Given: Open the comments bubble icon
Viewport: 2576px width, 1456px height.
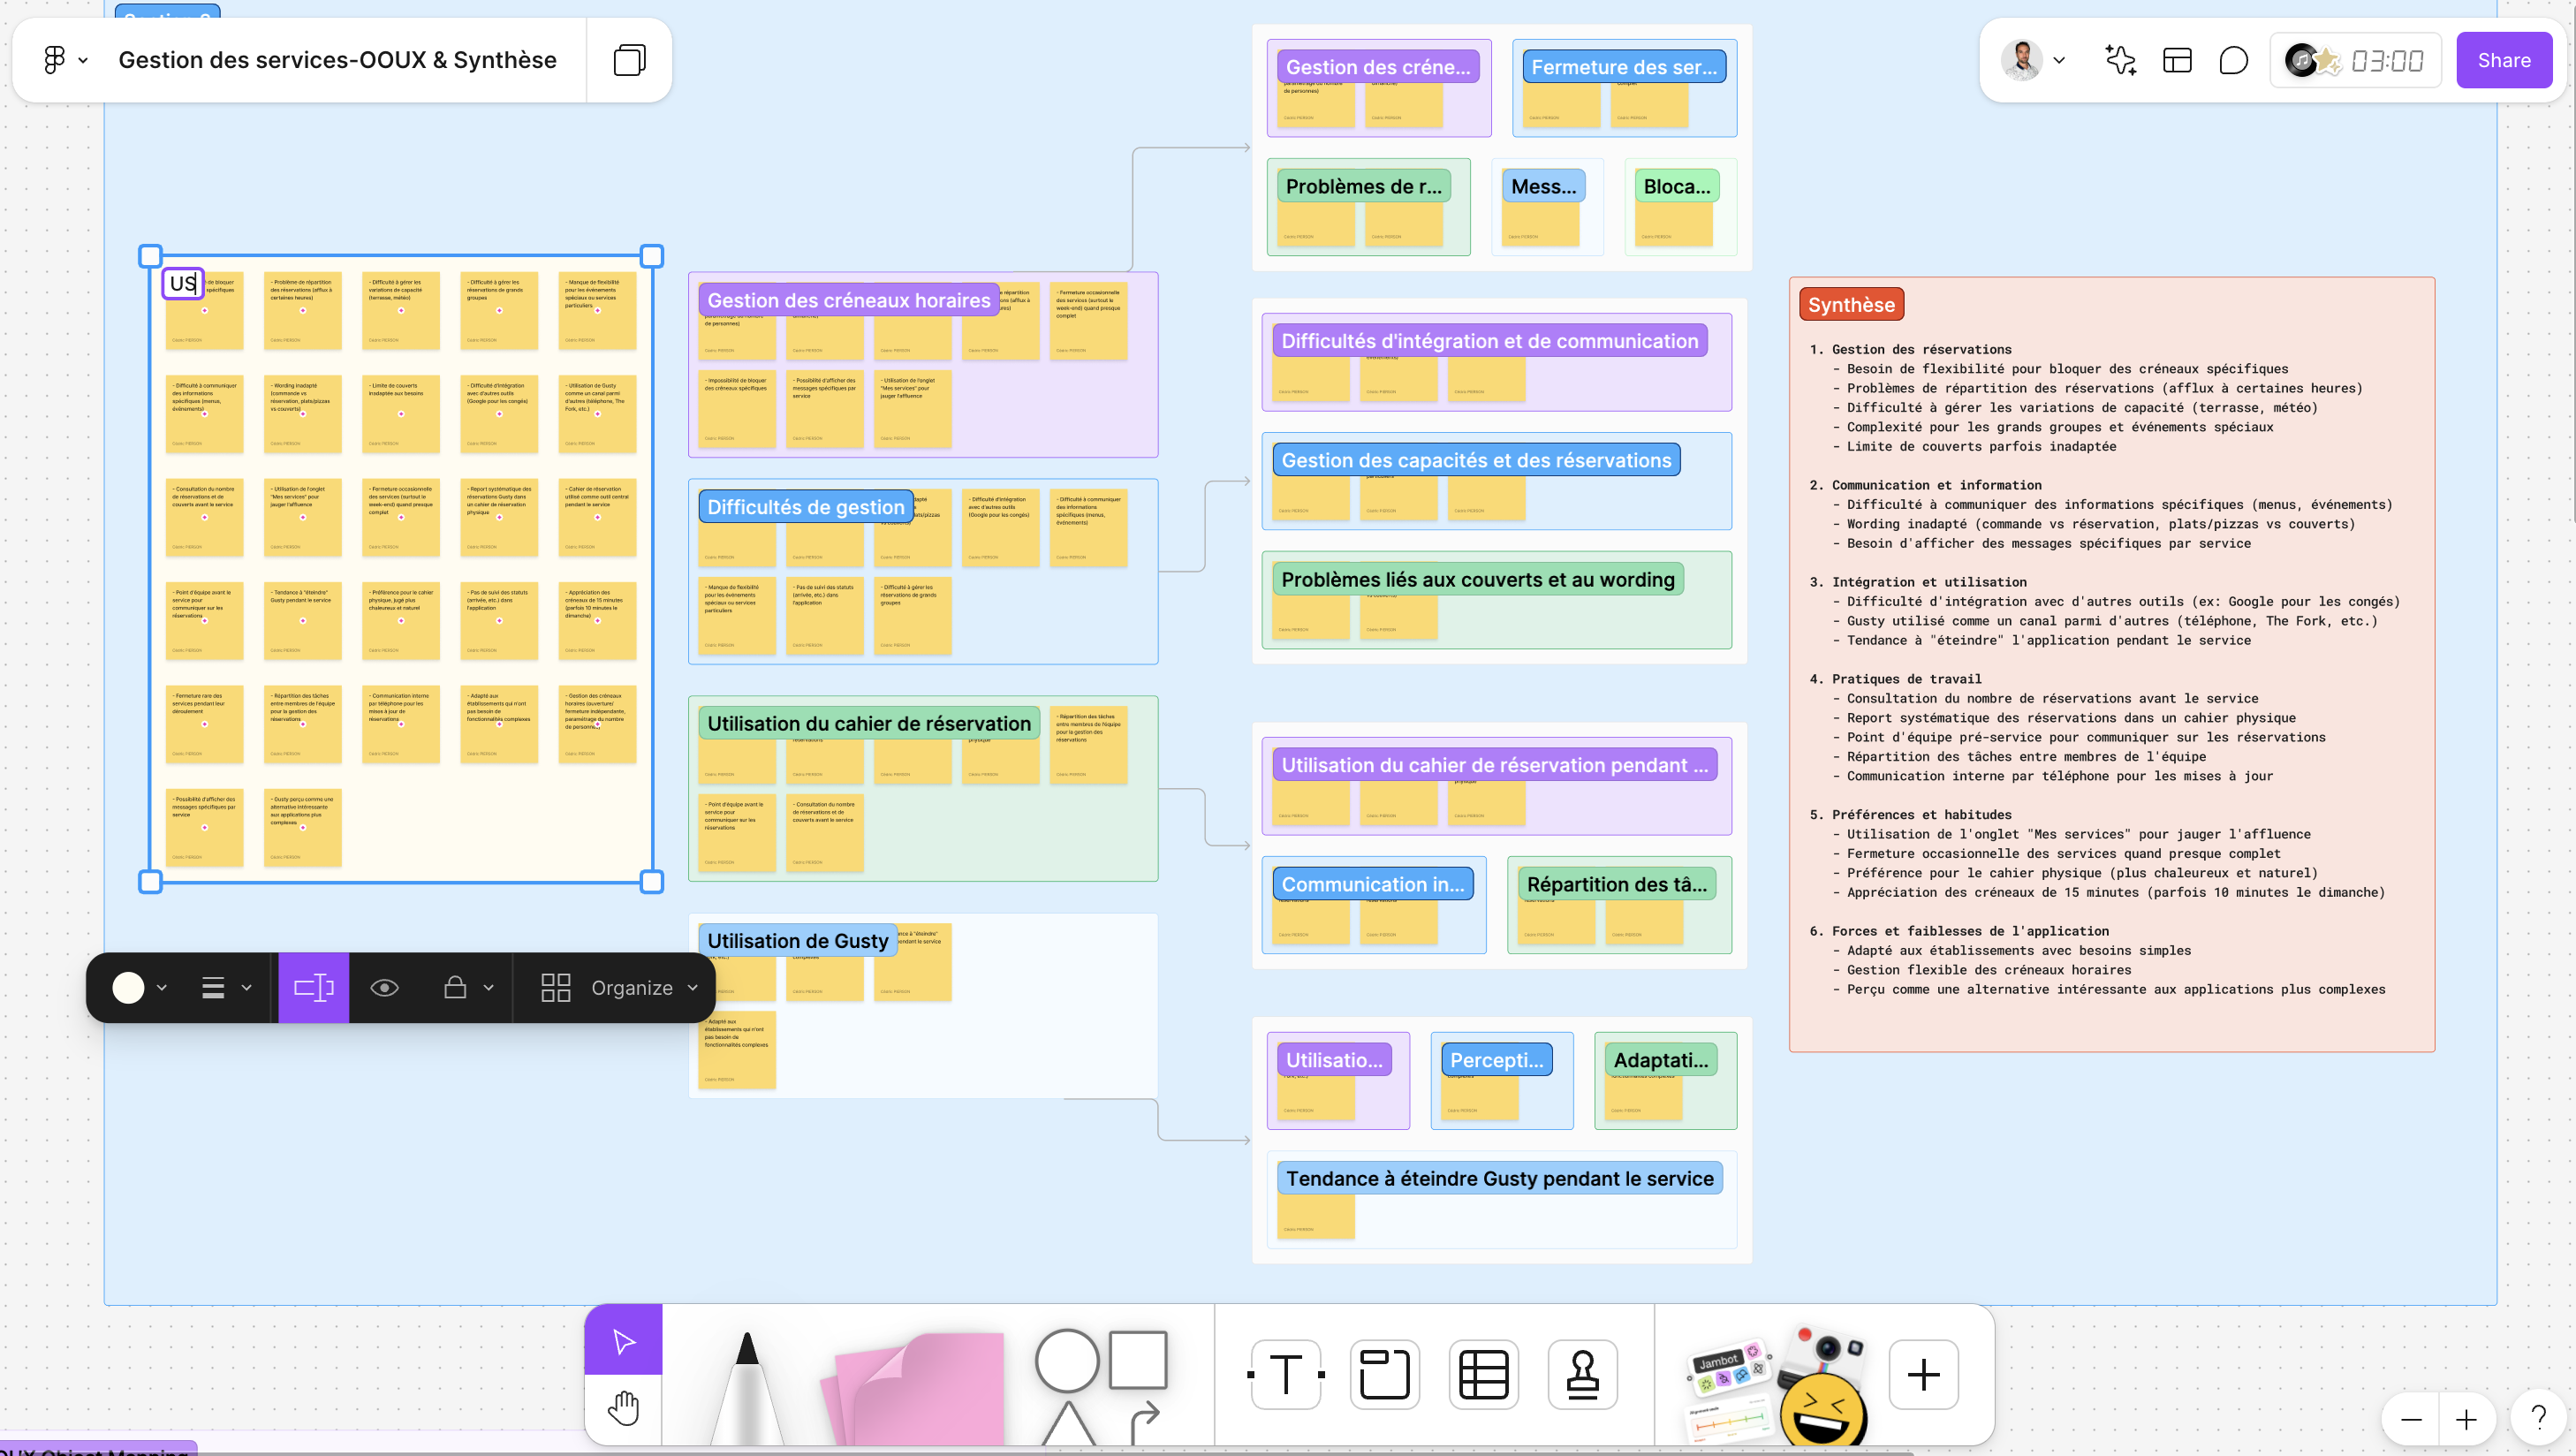Looking at the screenshot, I should click(2233, 60).
